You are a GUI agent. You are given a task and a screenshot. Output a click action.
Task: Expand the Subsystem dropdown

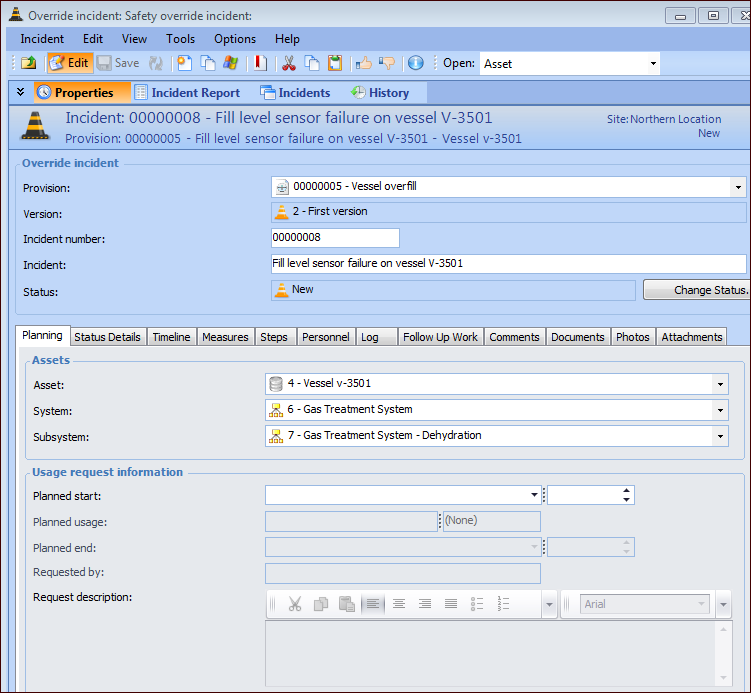[719, 436]
